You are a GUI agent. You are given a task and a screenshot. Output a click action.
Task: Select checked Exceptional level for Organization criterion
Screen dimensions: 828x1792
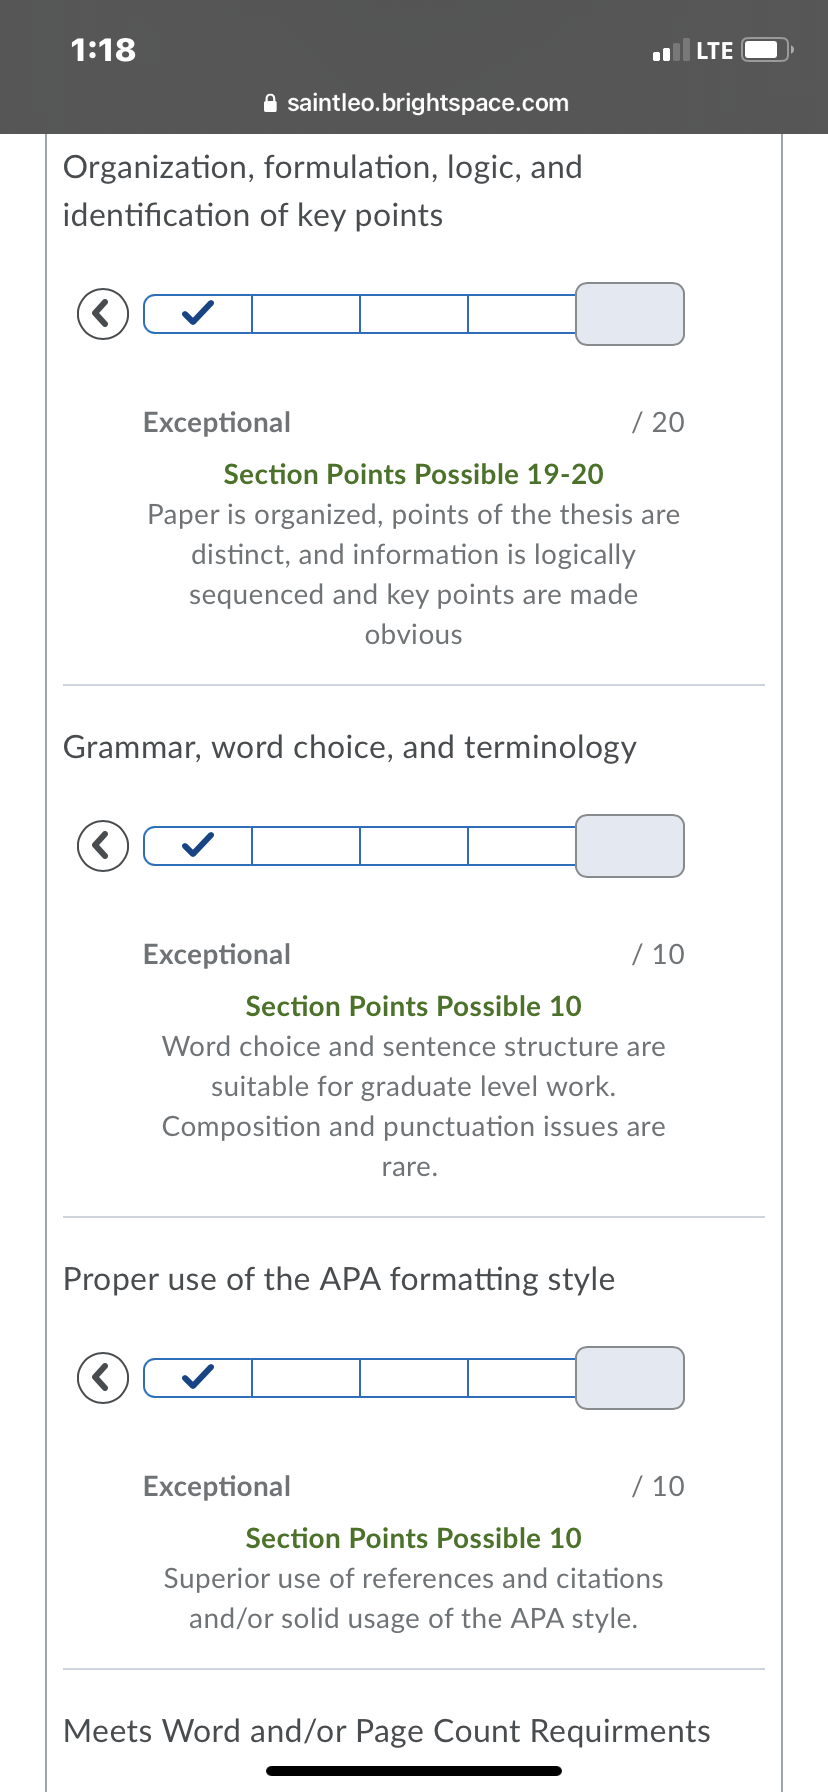[198, 314]
